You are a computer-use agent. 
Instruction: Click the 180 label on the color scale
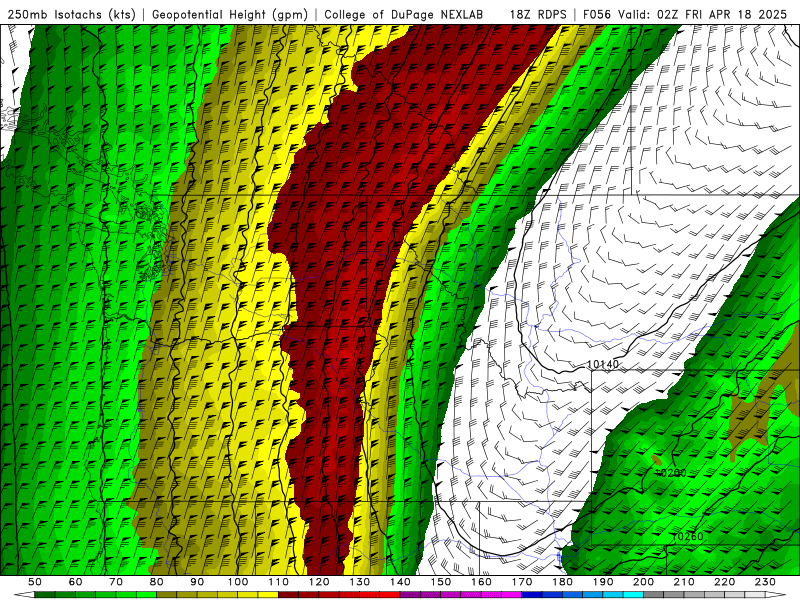[x=562, y=582]
